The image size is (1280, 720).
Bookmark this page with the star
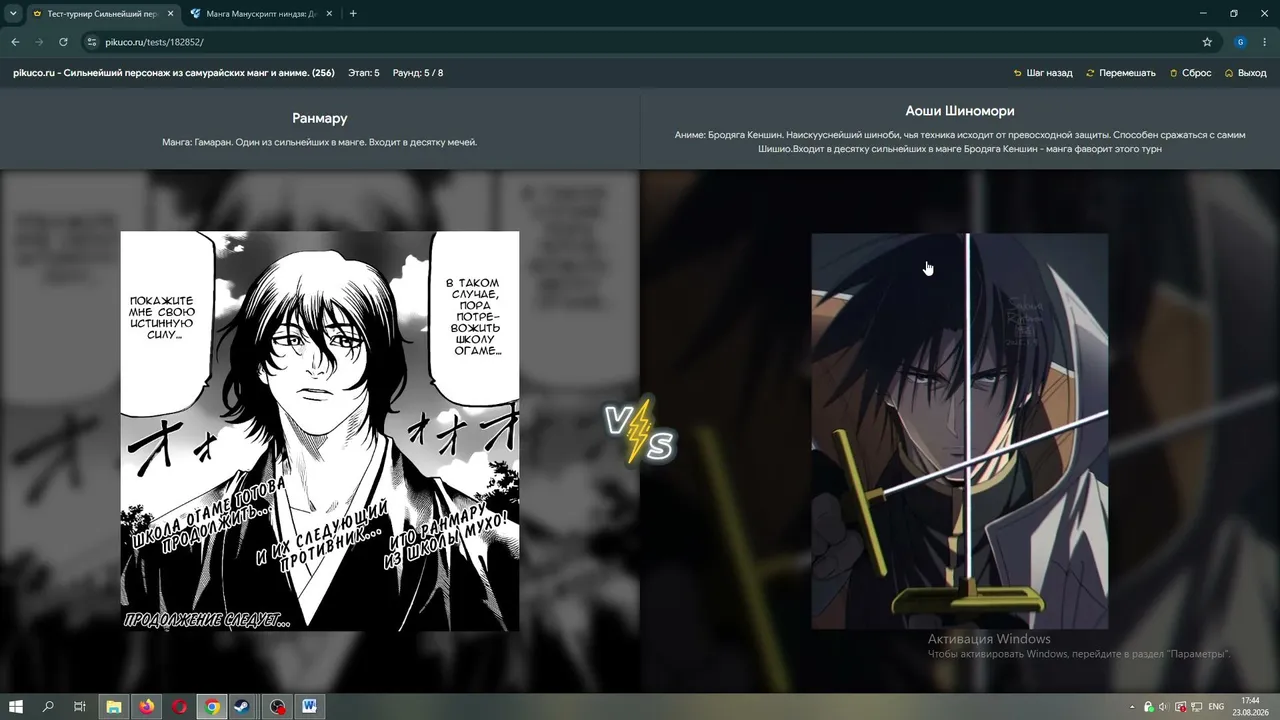1207,42
